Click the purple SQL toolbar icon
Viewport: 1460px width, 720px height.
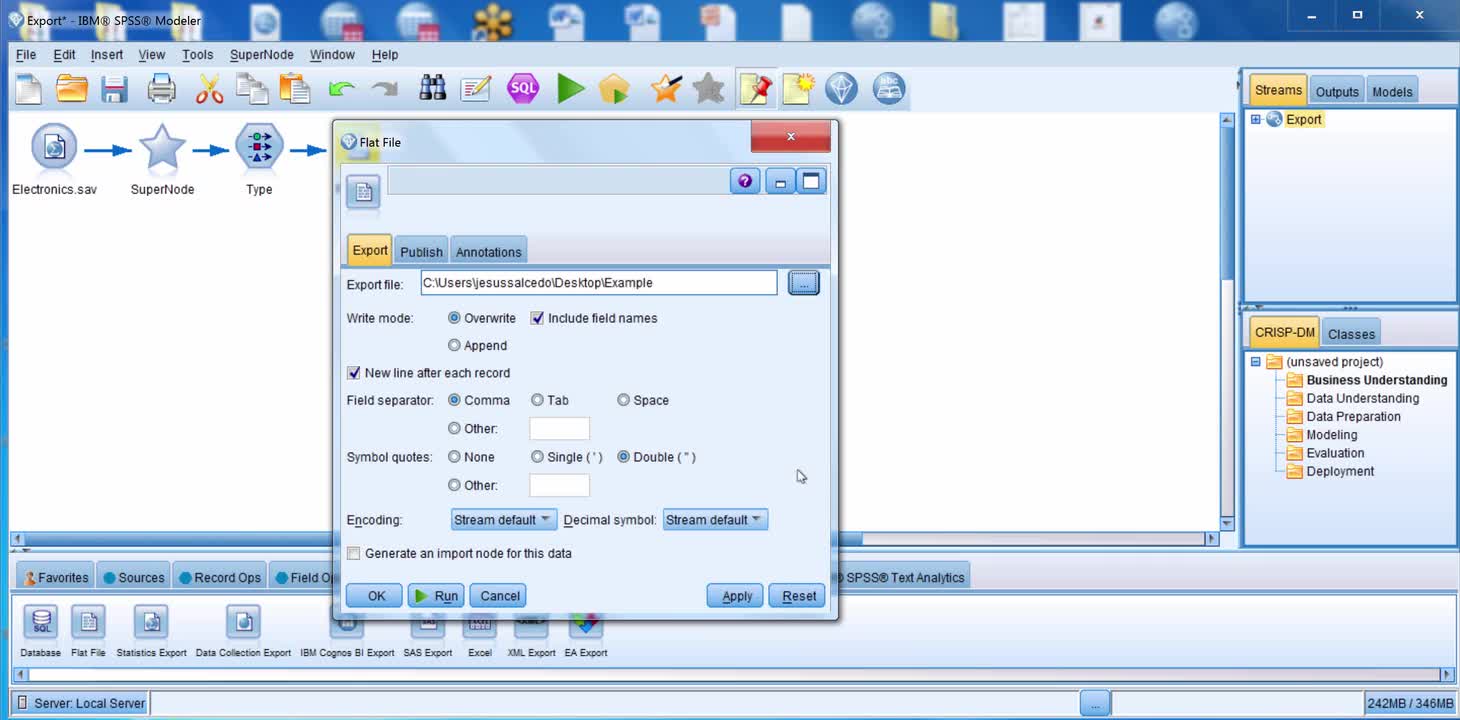[523, 89]
